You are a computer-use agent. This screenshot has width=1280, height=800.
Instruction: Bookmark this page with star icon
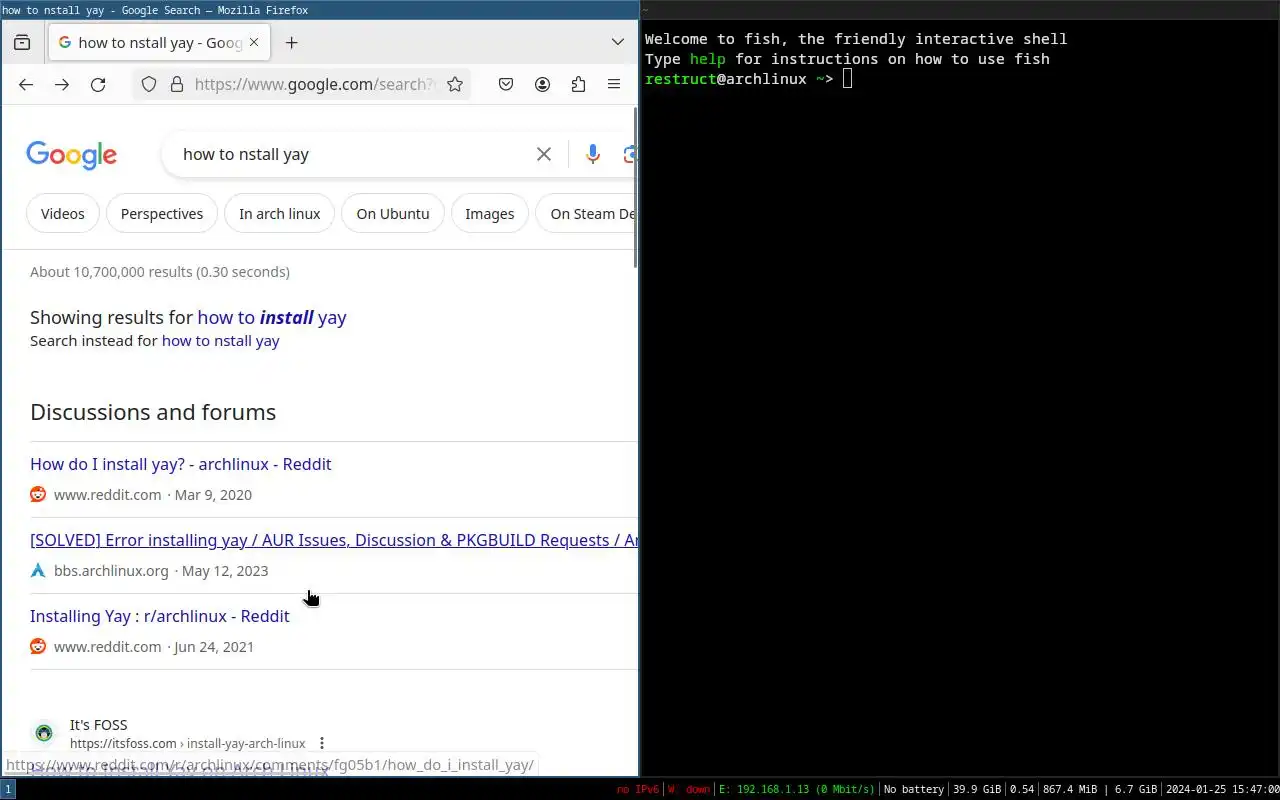(455, 85)
